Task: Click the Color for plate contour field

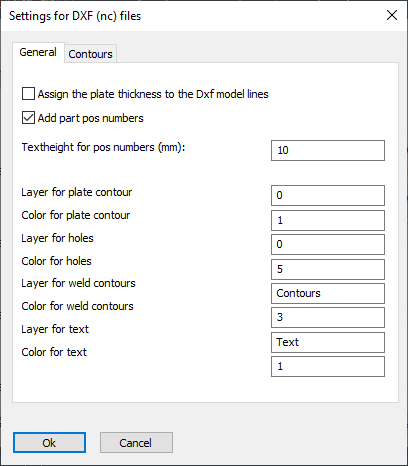Action: click(x=328, y=220)
